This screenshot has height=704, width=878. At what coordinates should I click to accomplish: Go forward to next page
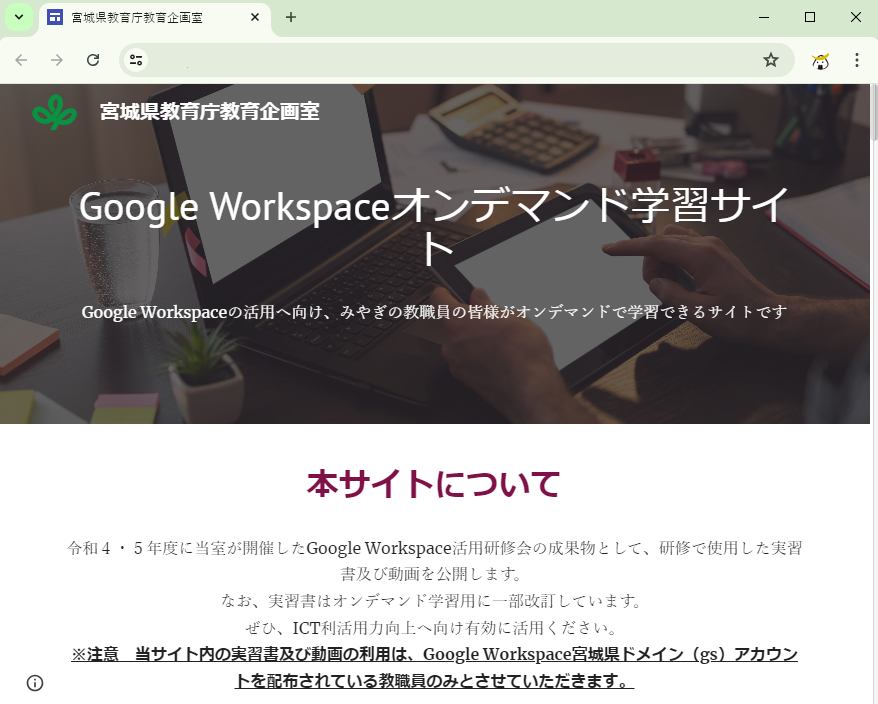pyautogui.click(x=57, y=60)
